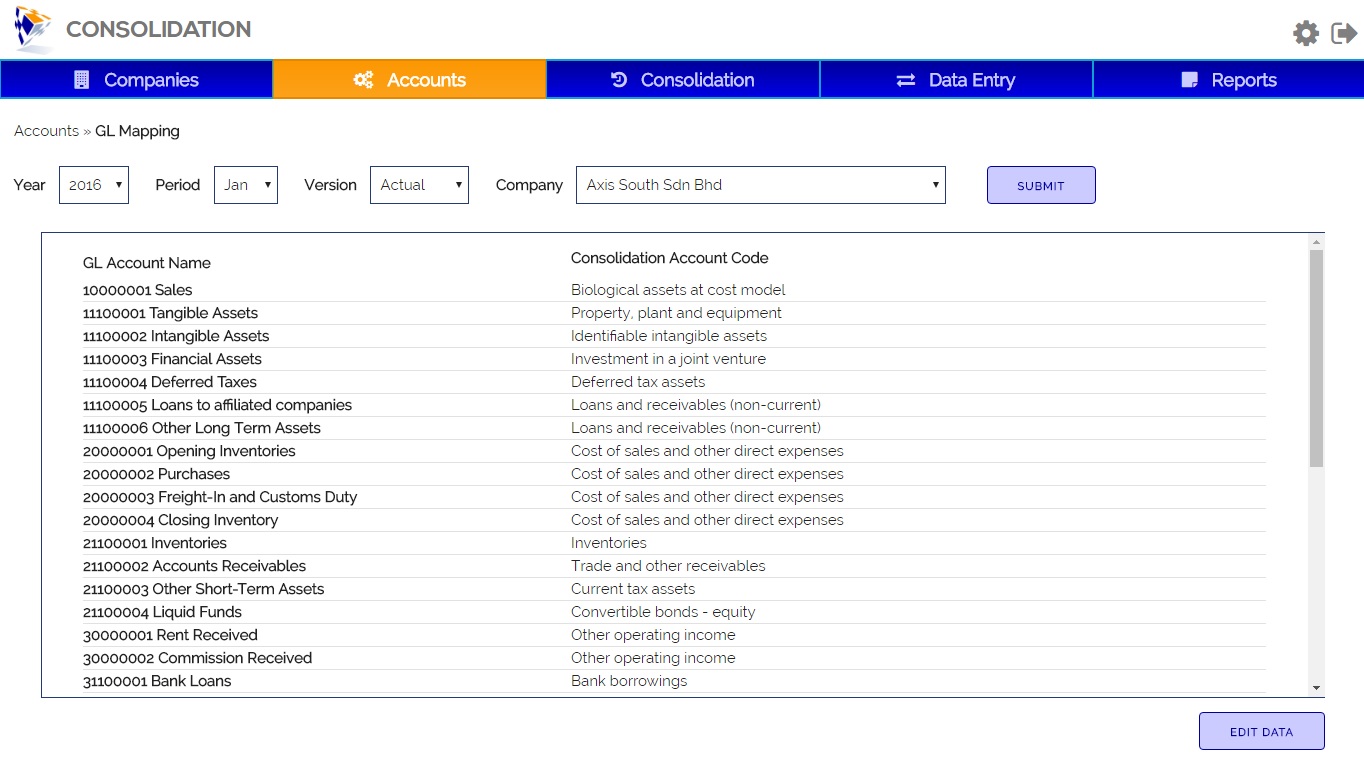Click Deferred tax assets code
The width and height of the screenshot is (1364, 766).
(638, 382)
